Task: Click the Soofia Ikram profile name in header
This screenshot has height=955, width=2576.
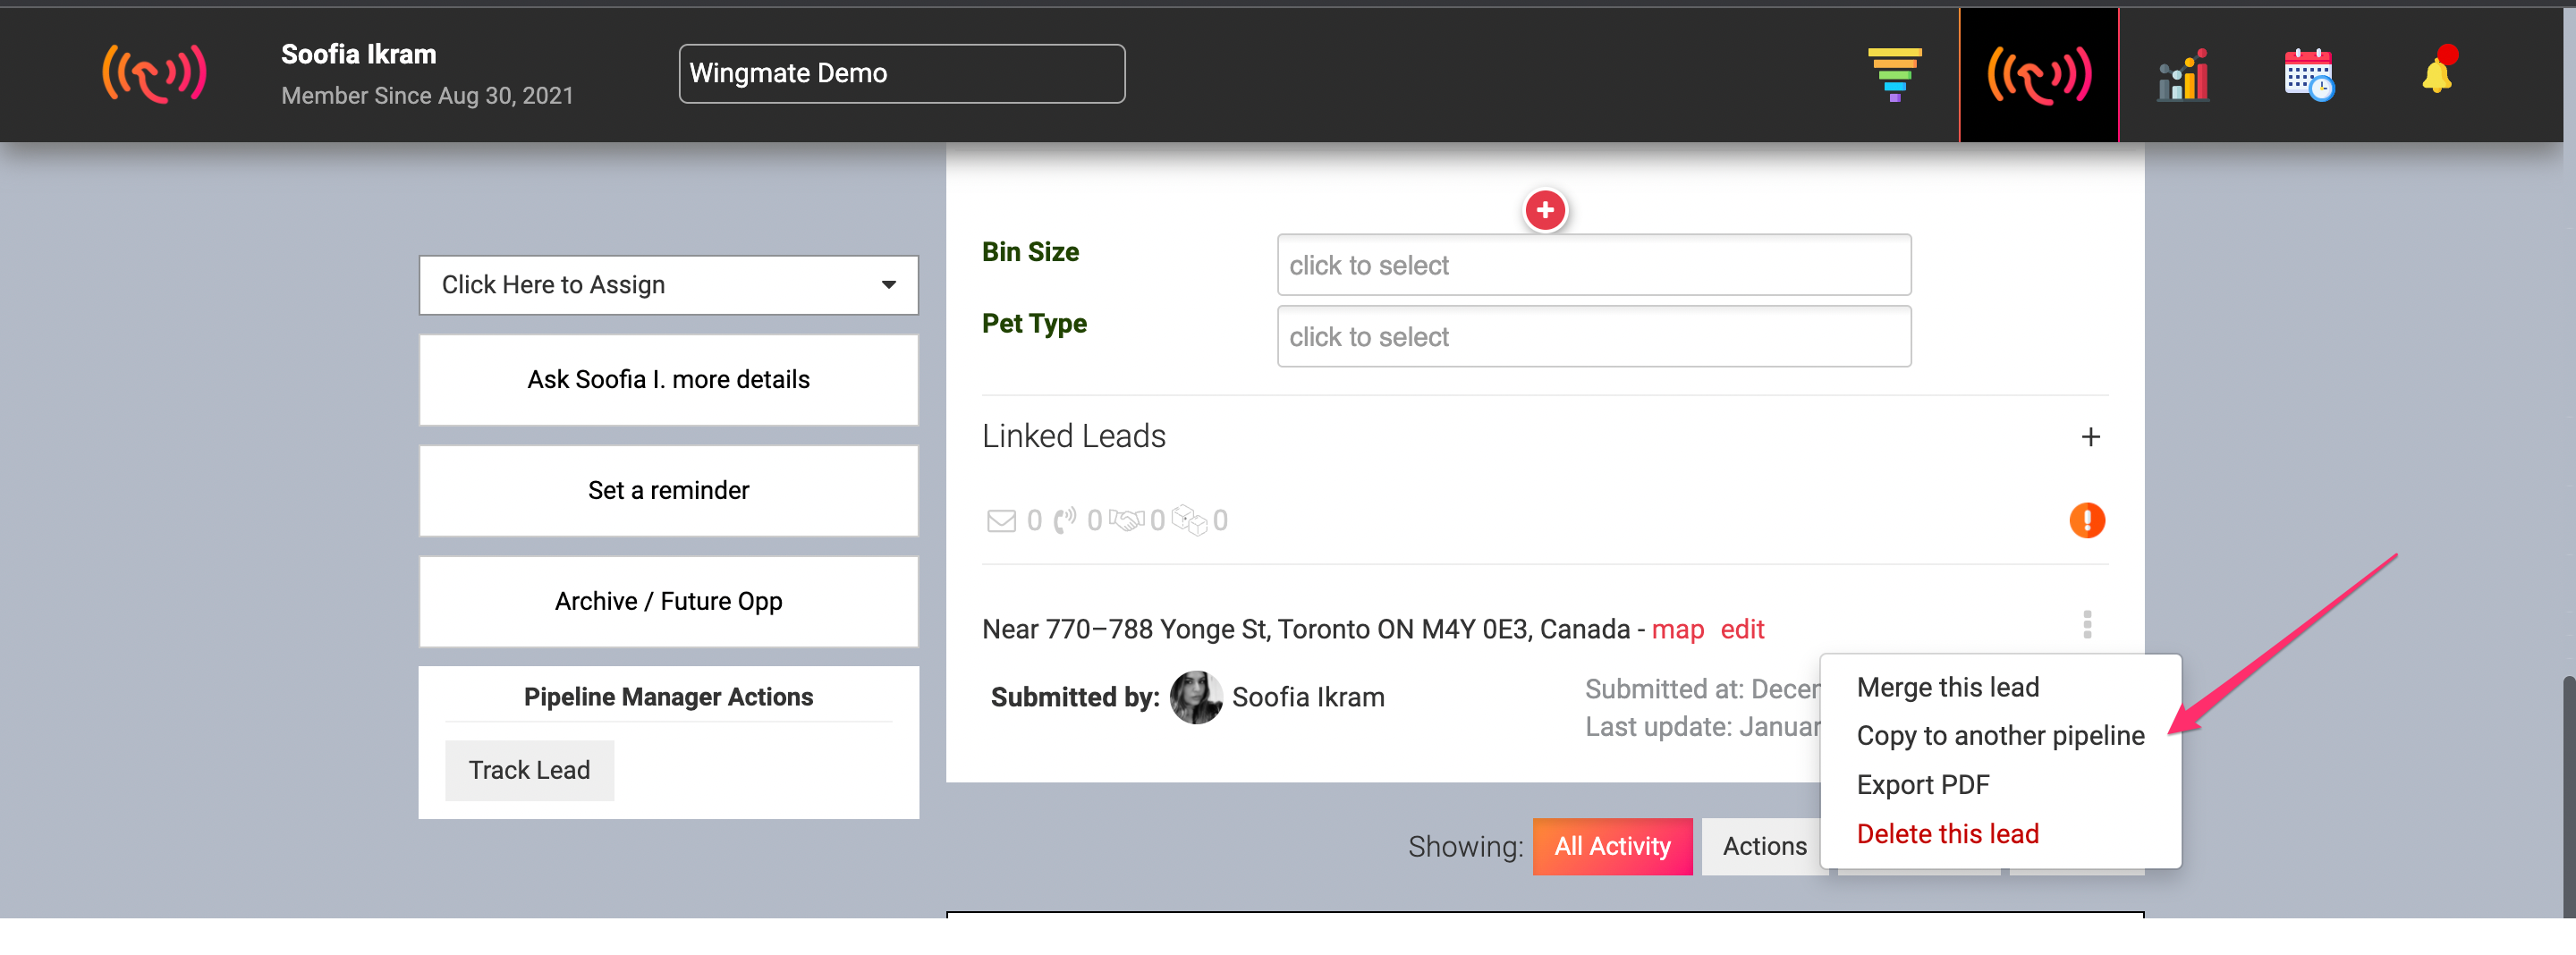Action: pyautogui.click(x=358, y=54)
